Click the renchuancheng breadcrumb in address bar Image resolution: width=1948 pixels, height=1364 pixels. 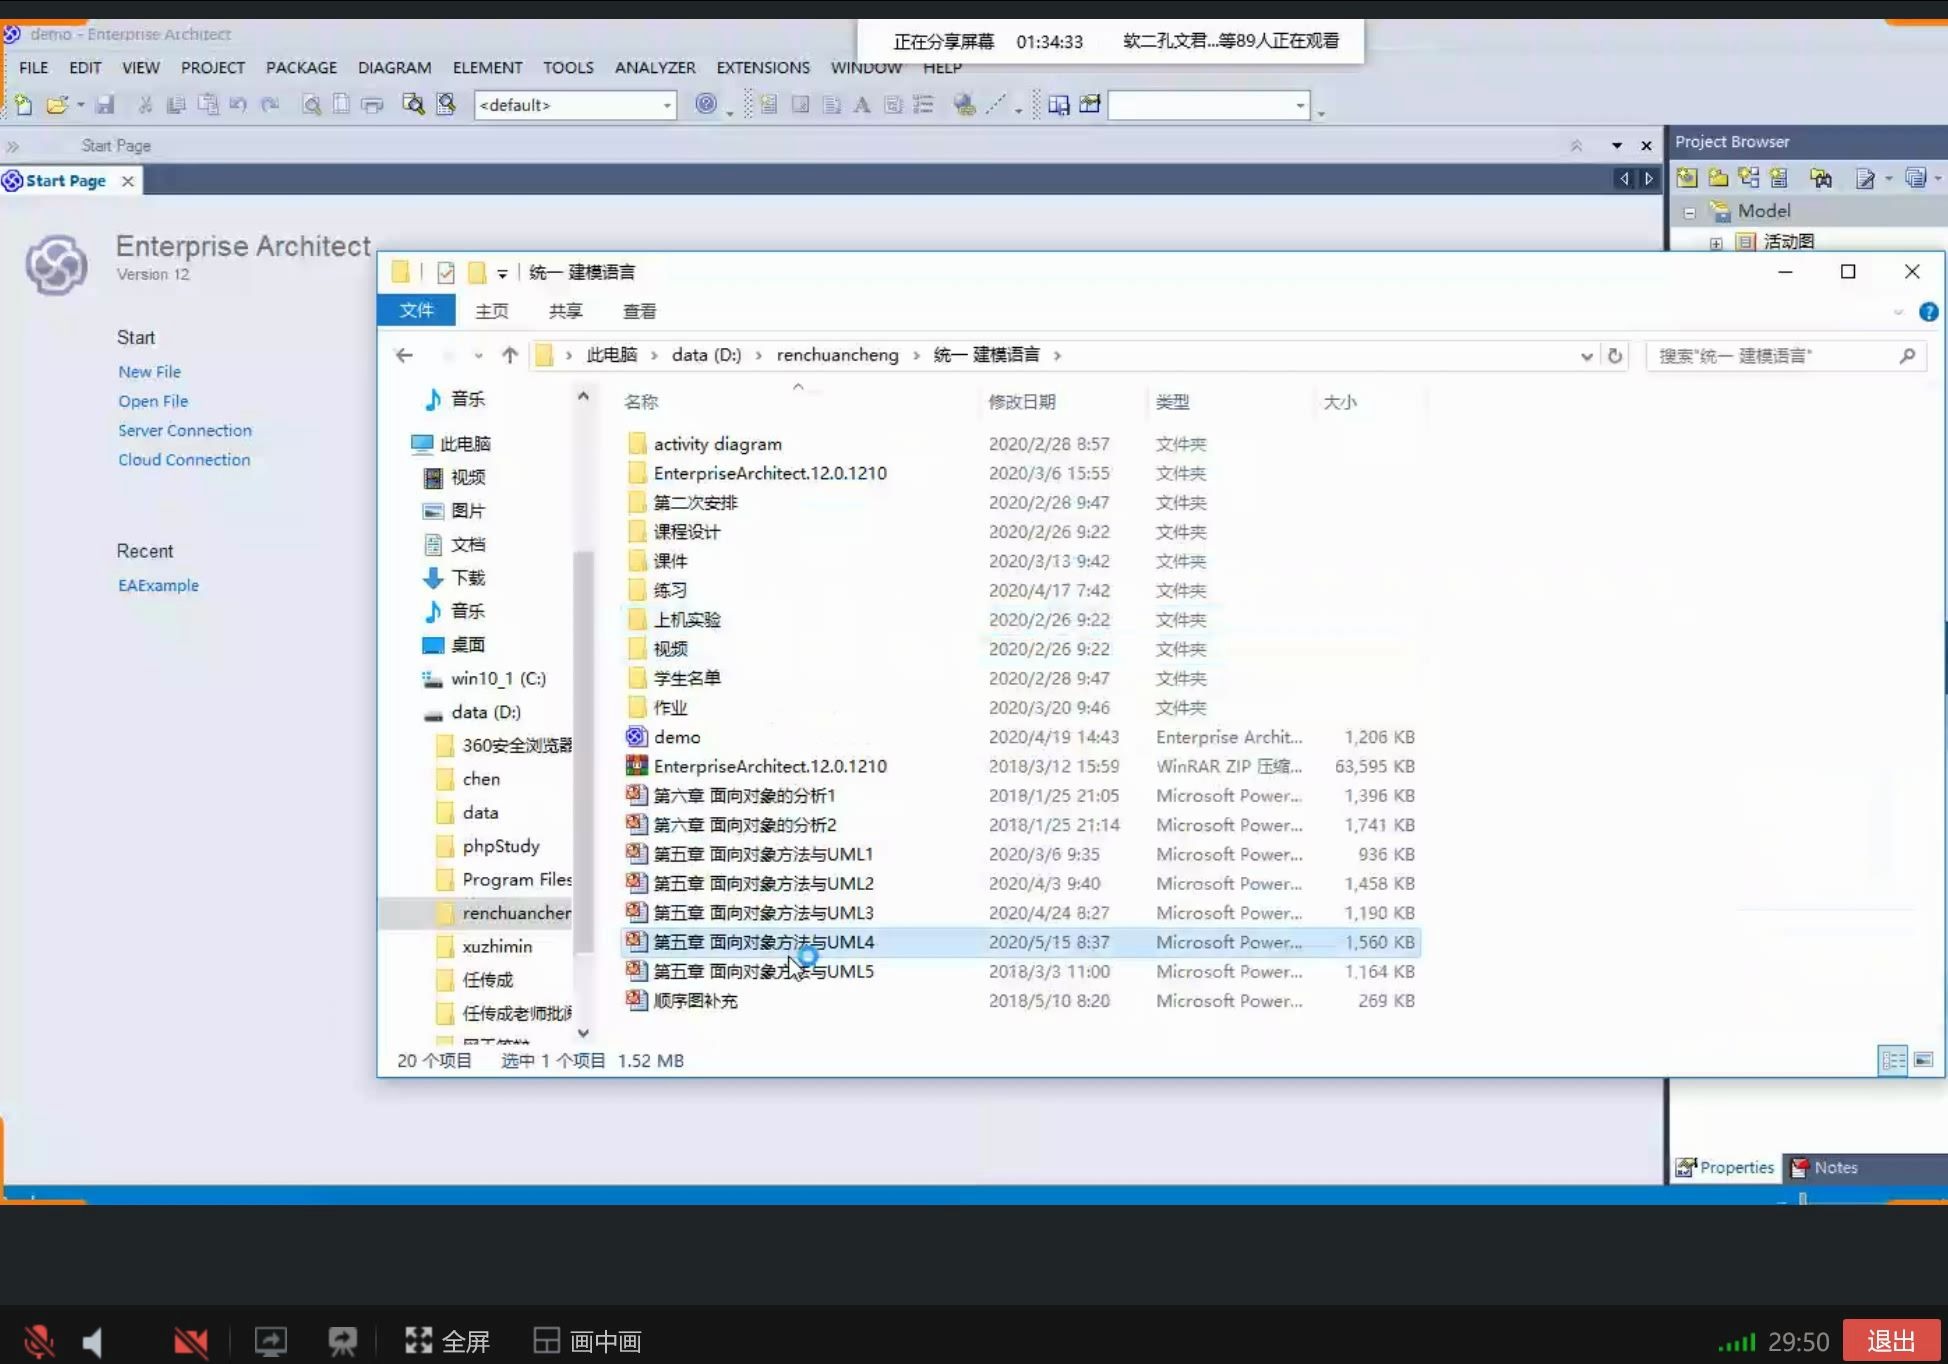[838, 355]
